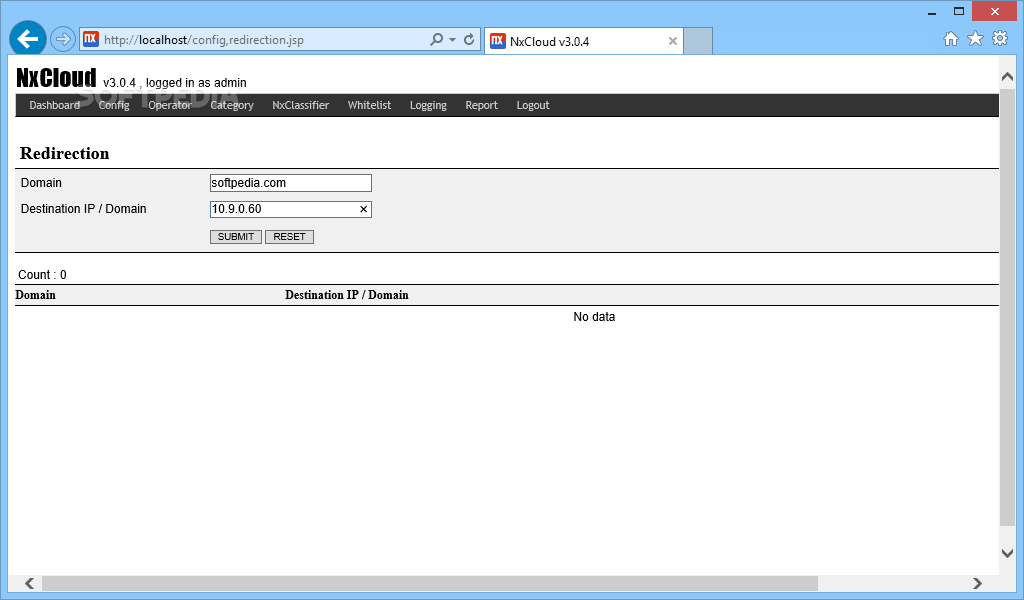1024x600 pixels.
Task: Open favorites star icon
Action: tap(975, 39)
